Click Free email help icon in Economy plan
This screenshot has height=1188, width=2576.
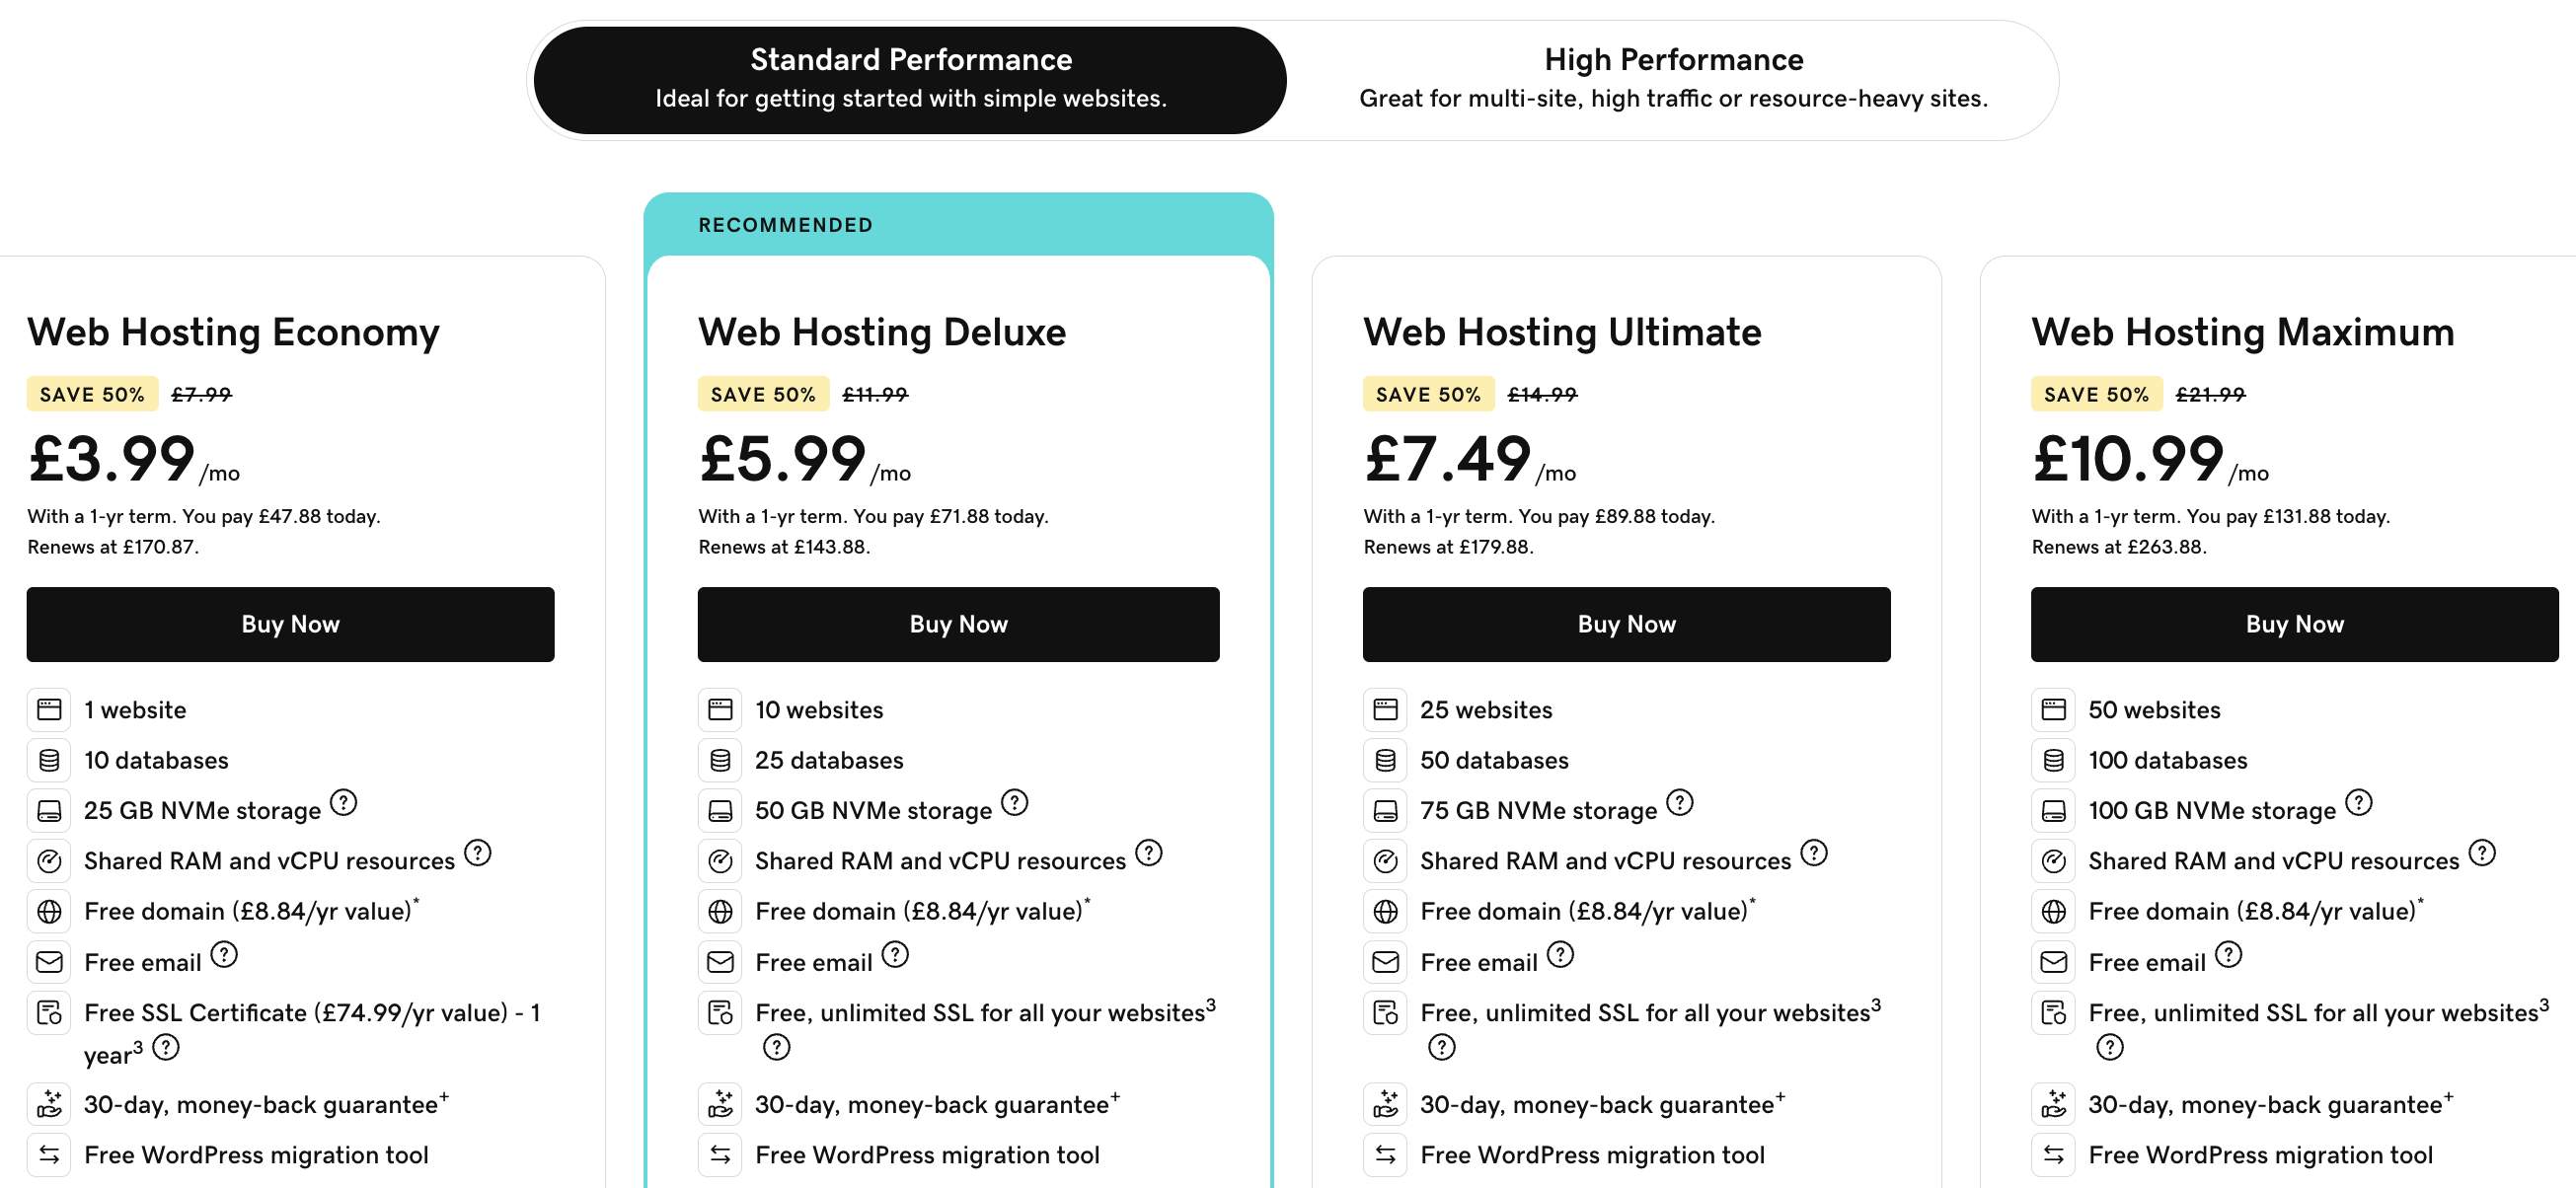(224, 955)
